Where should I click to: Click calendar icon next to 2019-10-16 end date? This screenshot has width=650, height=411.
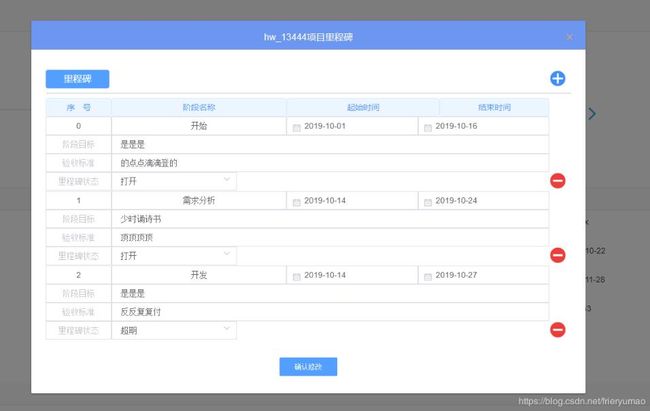(428, 127)
